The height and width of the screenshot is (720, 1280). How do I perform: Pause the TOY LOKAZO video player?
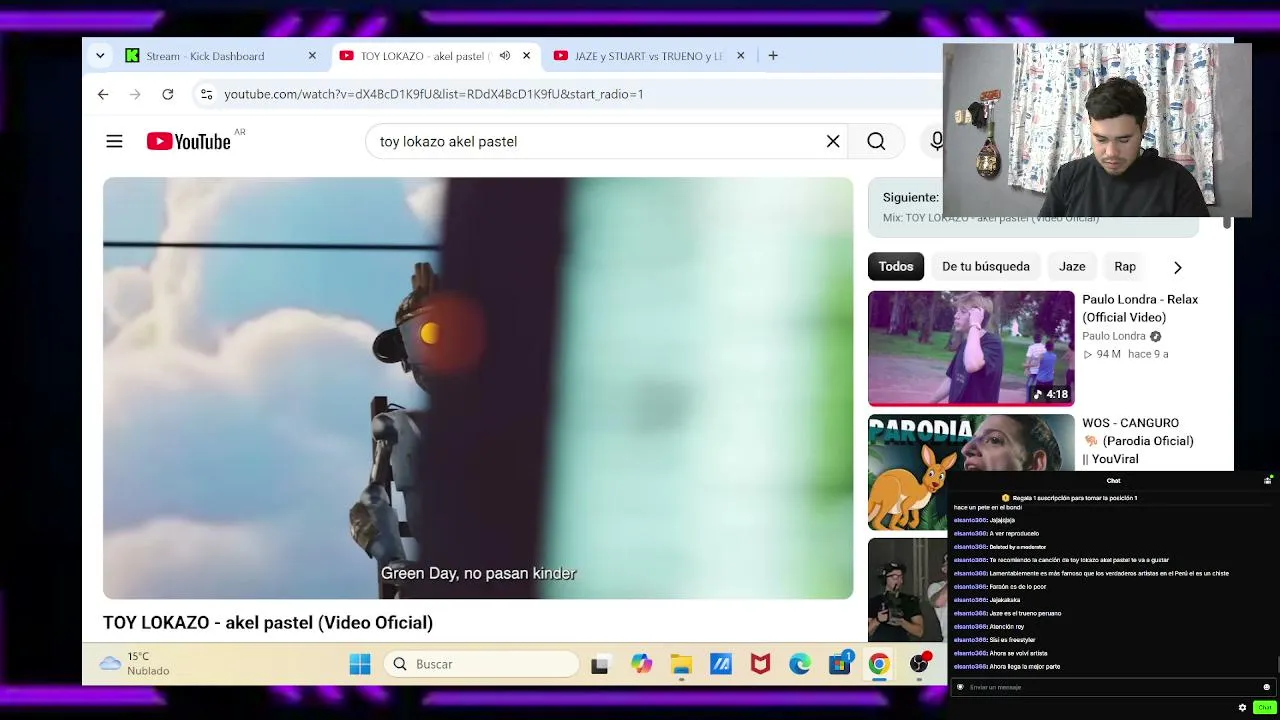click(478, 388)
